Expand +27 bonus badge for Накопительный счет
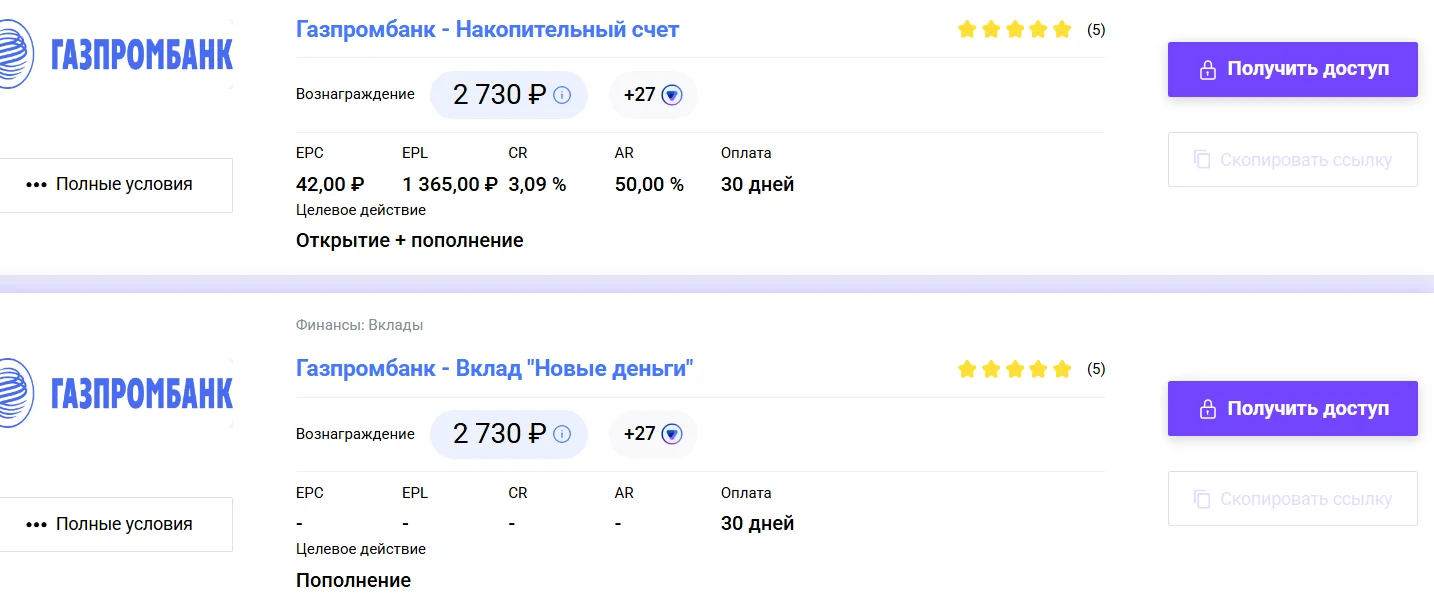The image size is (1434, 601). point(653,95)
